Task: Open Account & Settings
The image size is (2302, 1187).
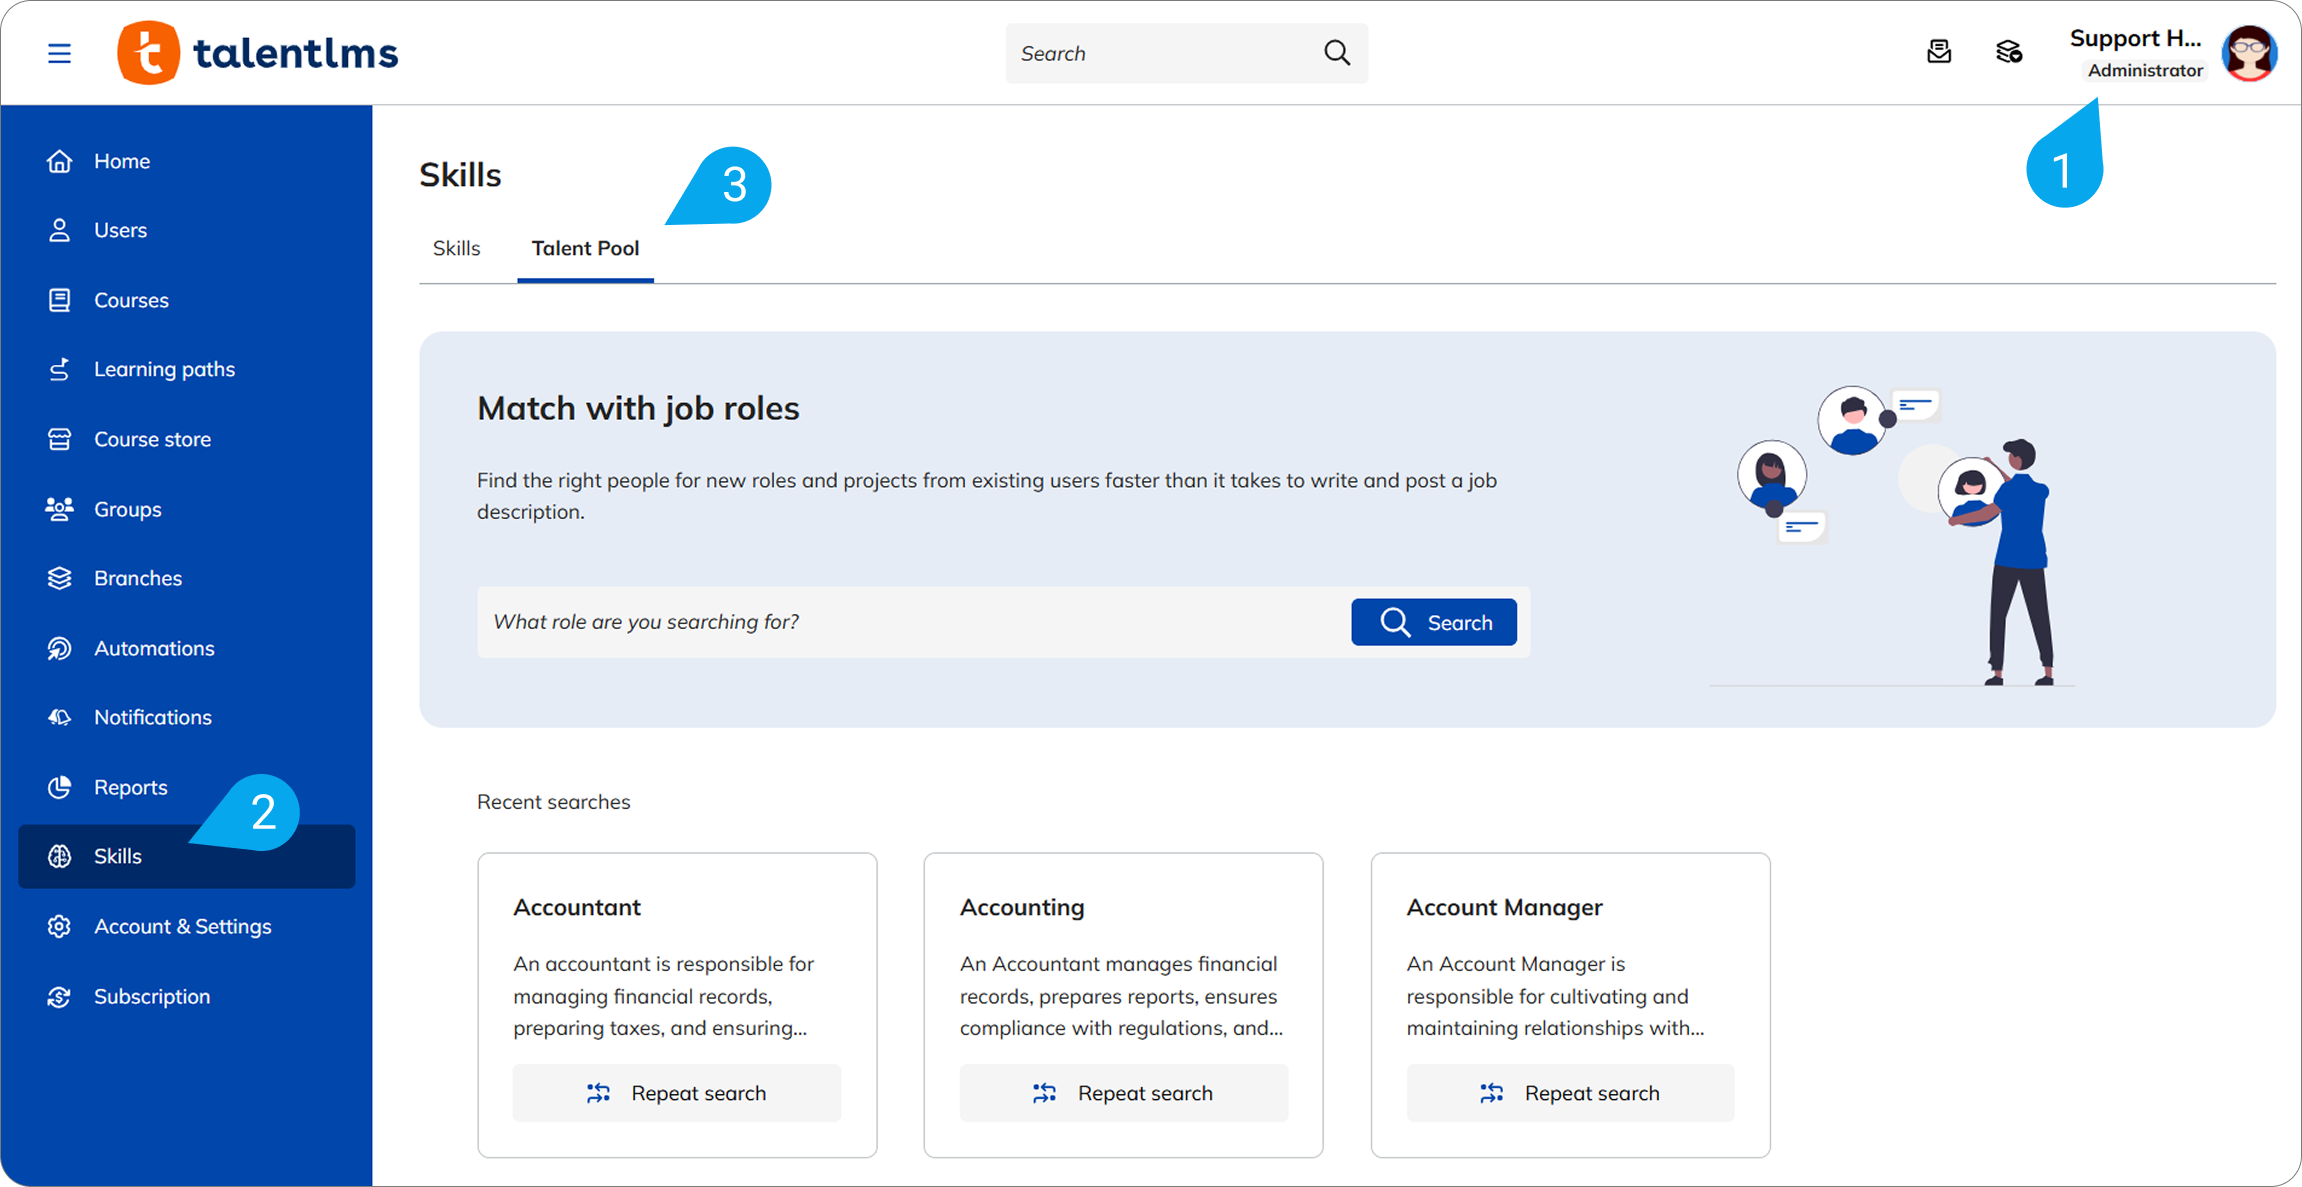Action: click(x=182, y=926)
